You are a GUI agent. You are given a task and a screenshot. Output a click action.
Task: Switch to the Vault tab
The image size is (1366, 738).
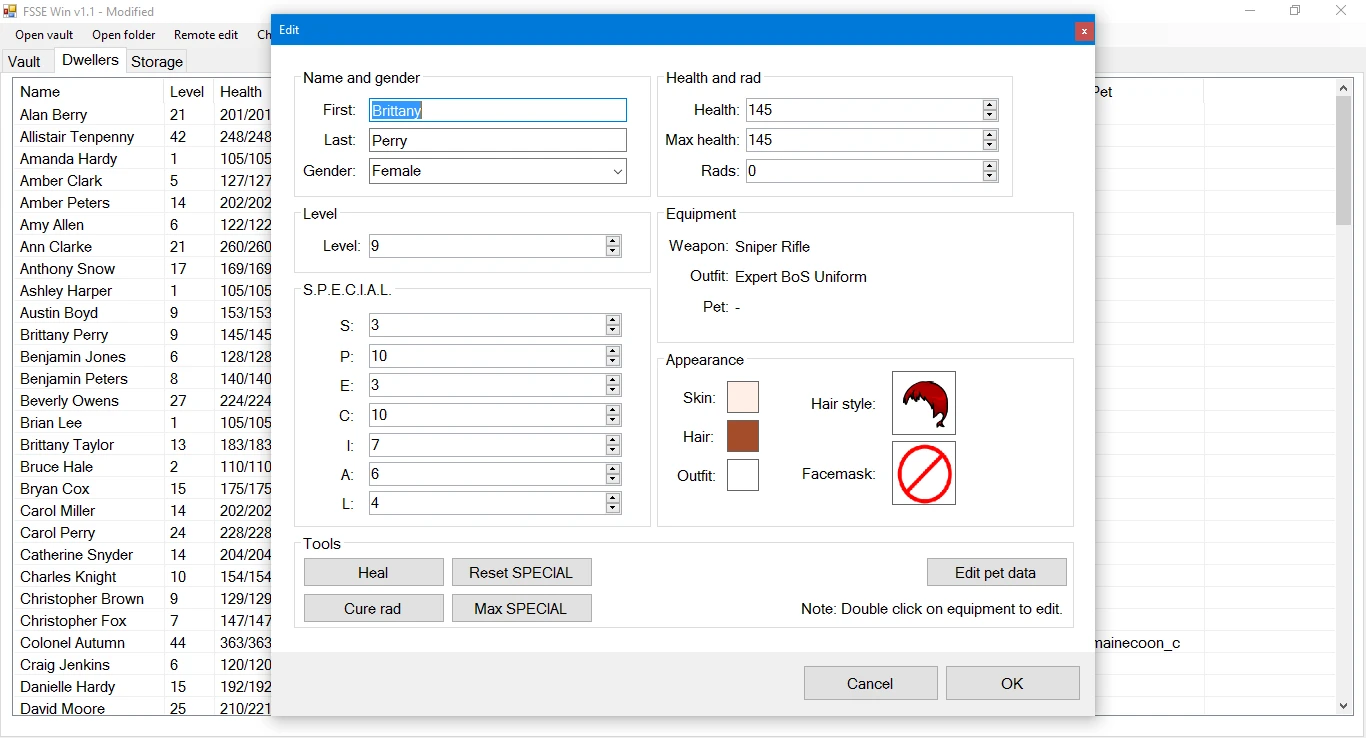(x=24, y=61)
